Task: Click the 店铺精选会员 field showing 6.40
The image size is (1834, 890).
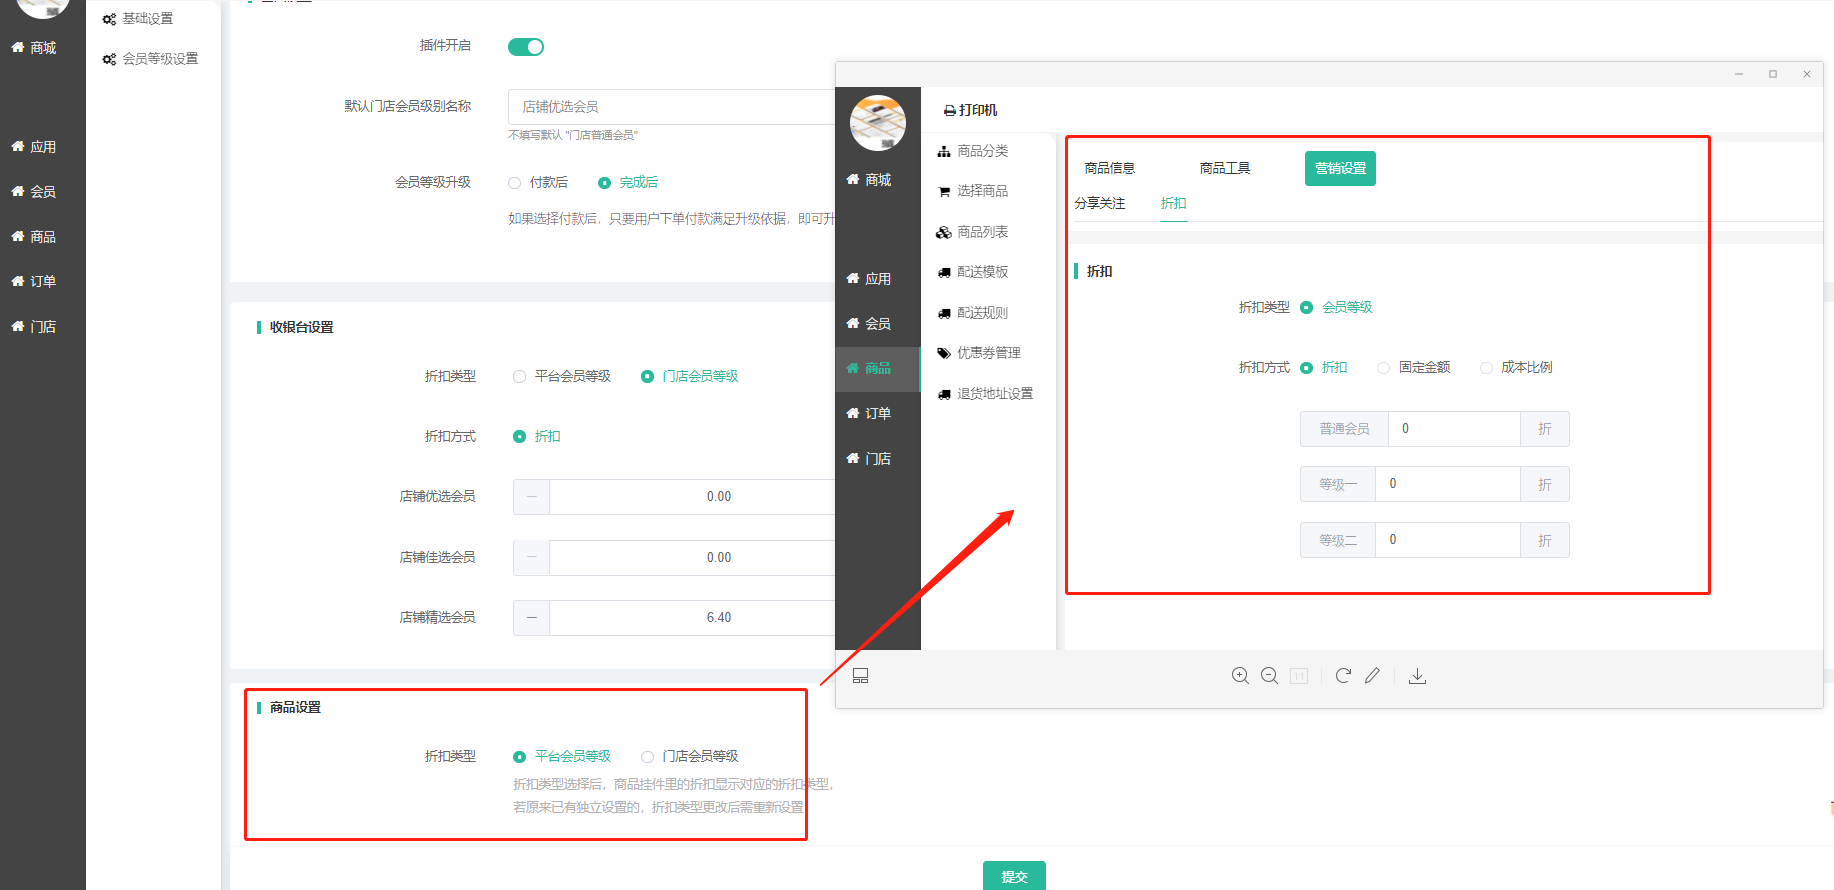Action: point(693,618)
